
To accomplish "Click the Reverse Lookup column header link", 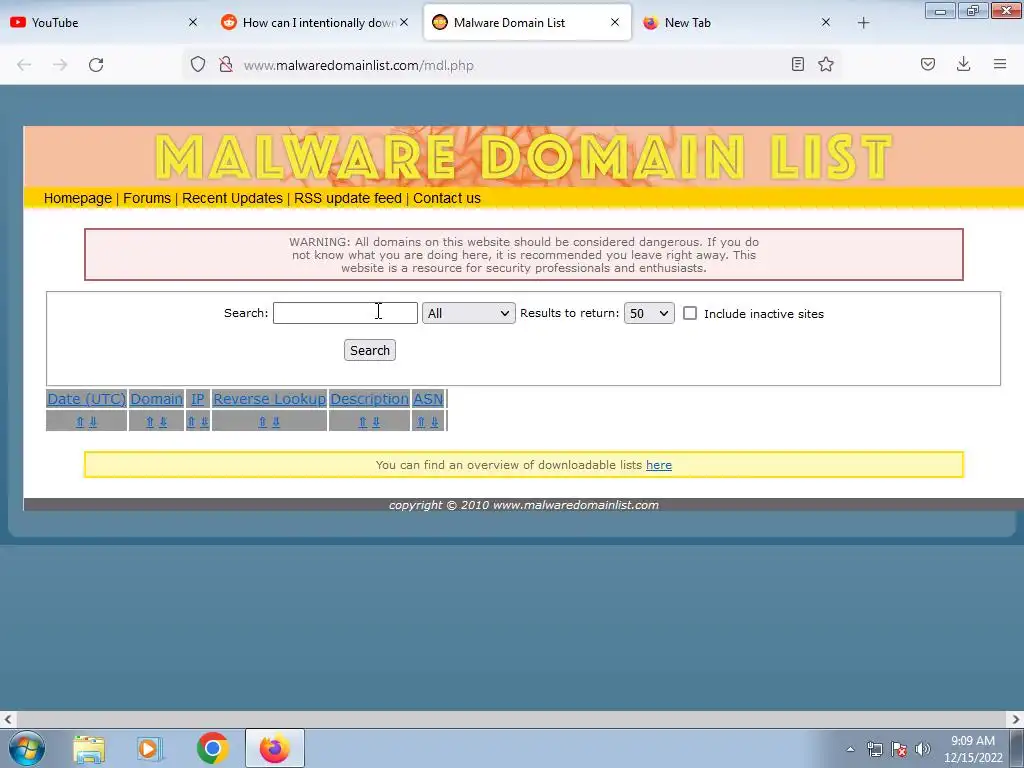I will pyautogui.click(x=270, y=399).
